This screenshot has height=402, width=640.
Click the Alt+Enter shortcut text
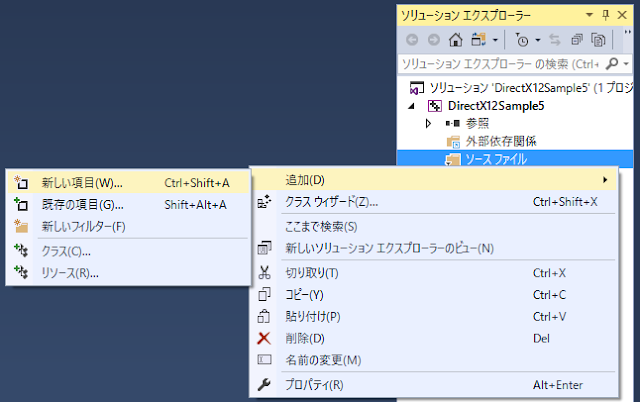point(558,385)
